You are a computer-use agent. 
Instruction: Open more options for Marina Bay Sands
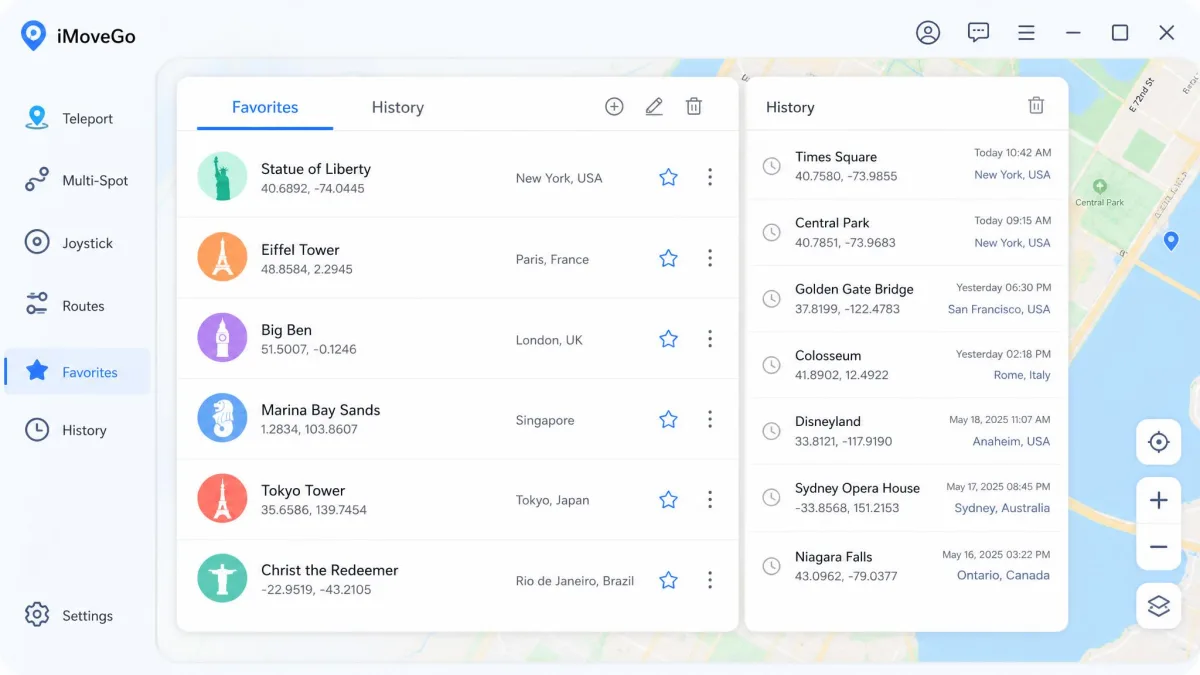pos(709,419)
